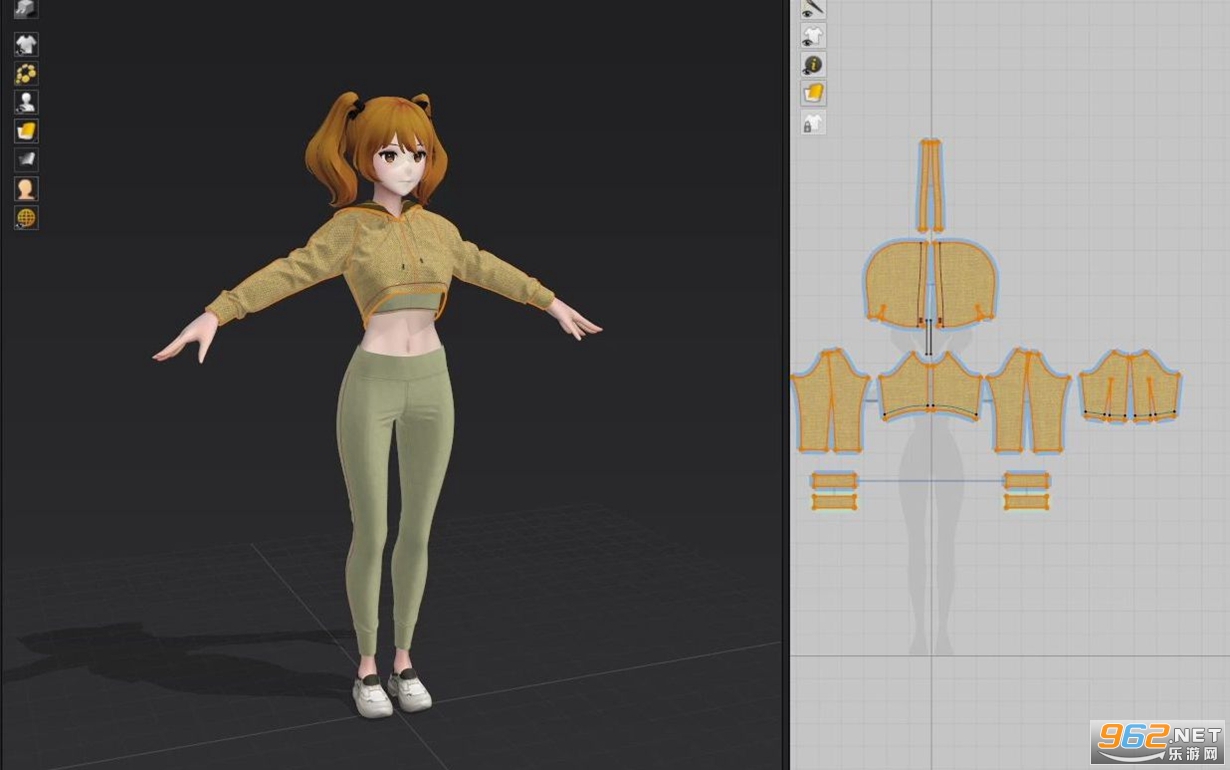
Task: Toggle seamline visibility in 2D window
Action: click(813, 8)
